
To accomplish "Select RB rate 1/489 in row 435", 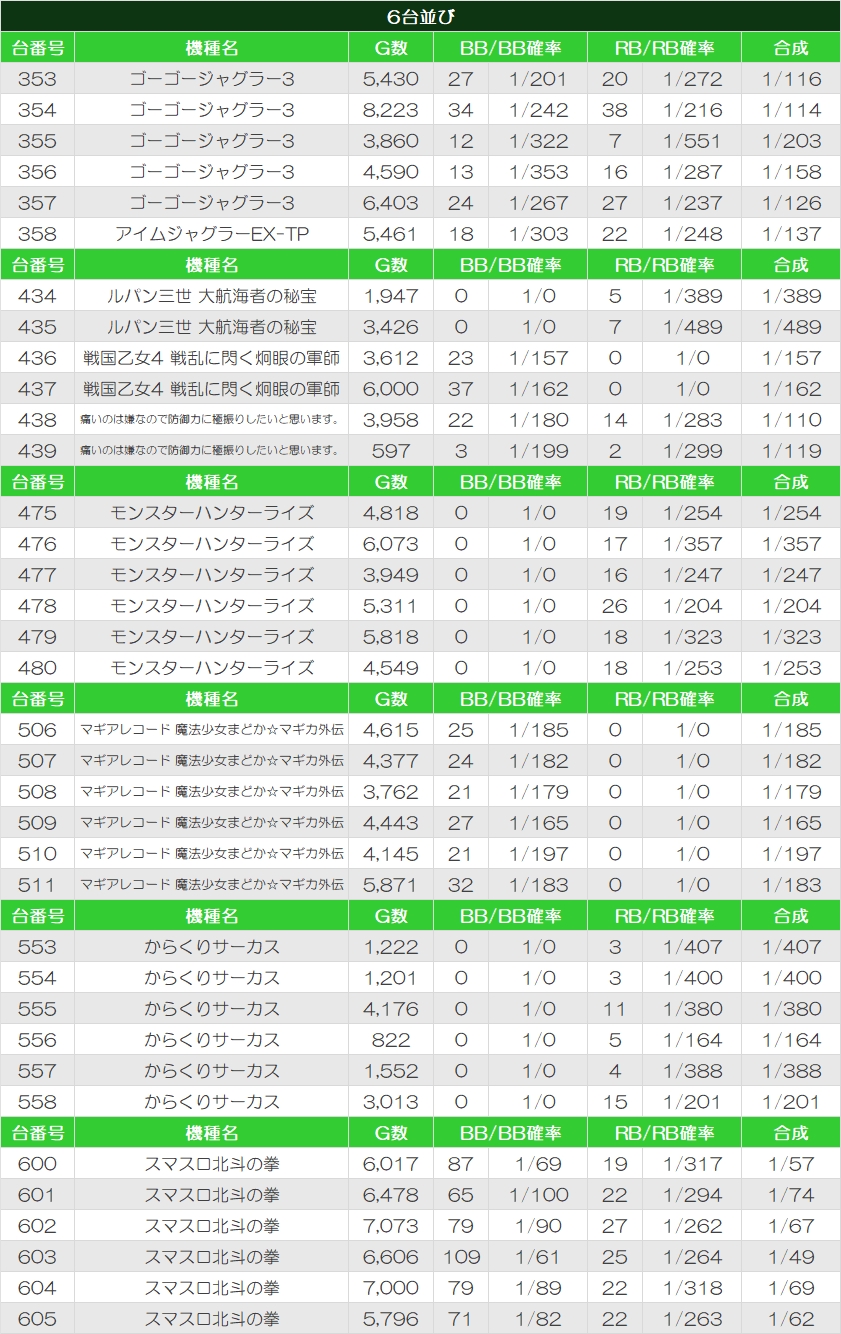I will click(692, 327).
